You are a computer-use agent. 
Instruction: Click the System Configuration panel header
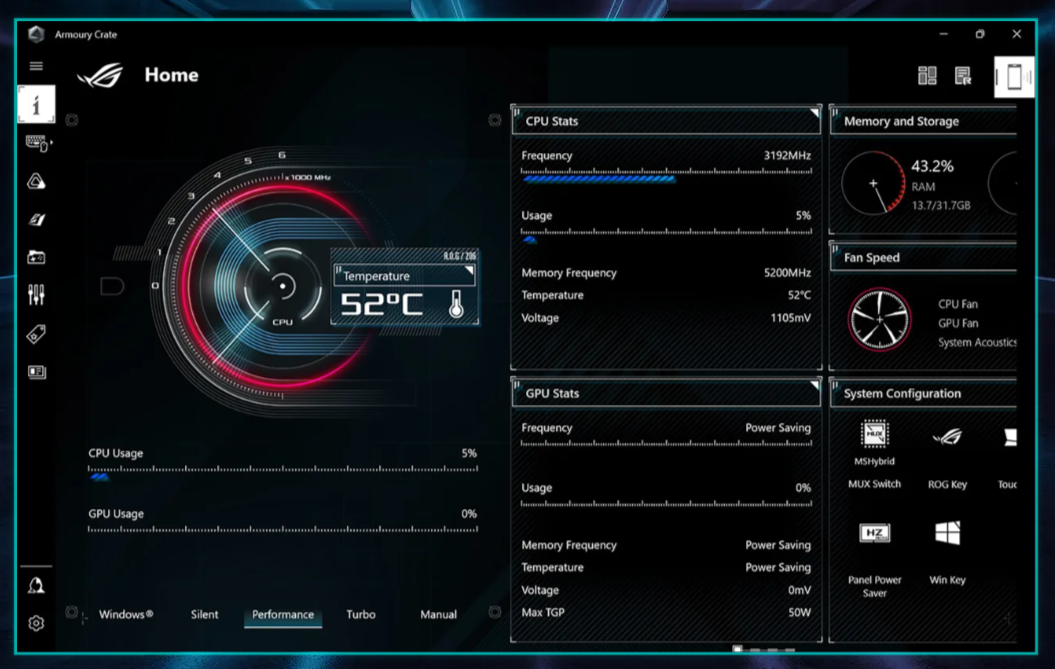pos(924,393)
